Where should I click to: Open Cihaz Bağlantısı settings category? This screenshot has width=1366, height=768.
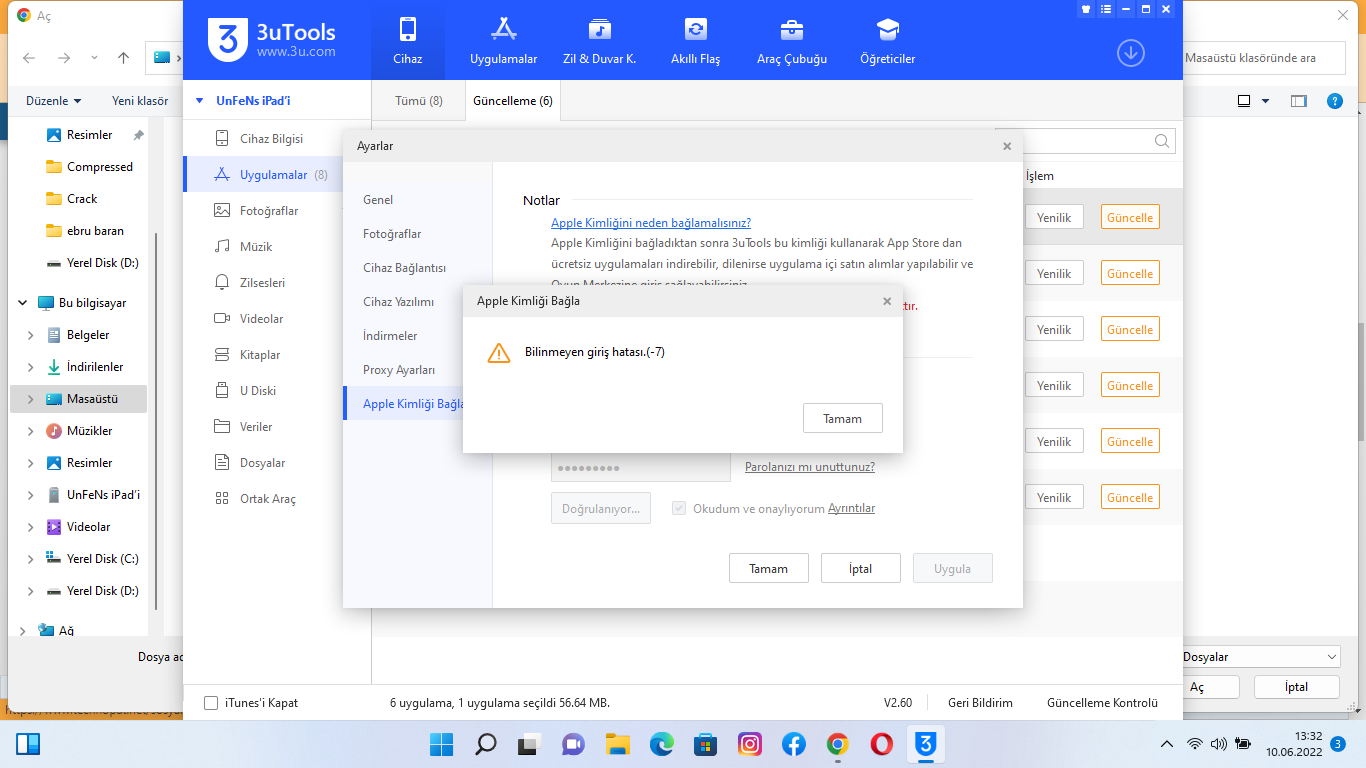tap(404, 268)
